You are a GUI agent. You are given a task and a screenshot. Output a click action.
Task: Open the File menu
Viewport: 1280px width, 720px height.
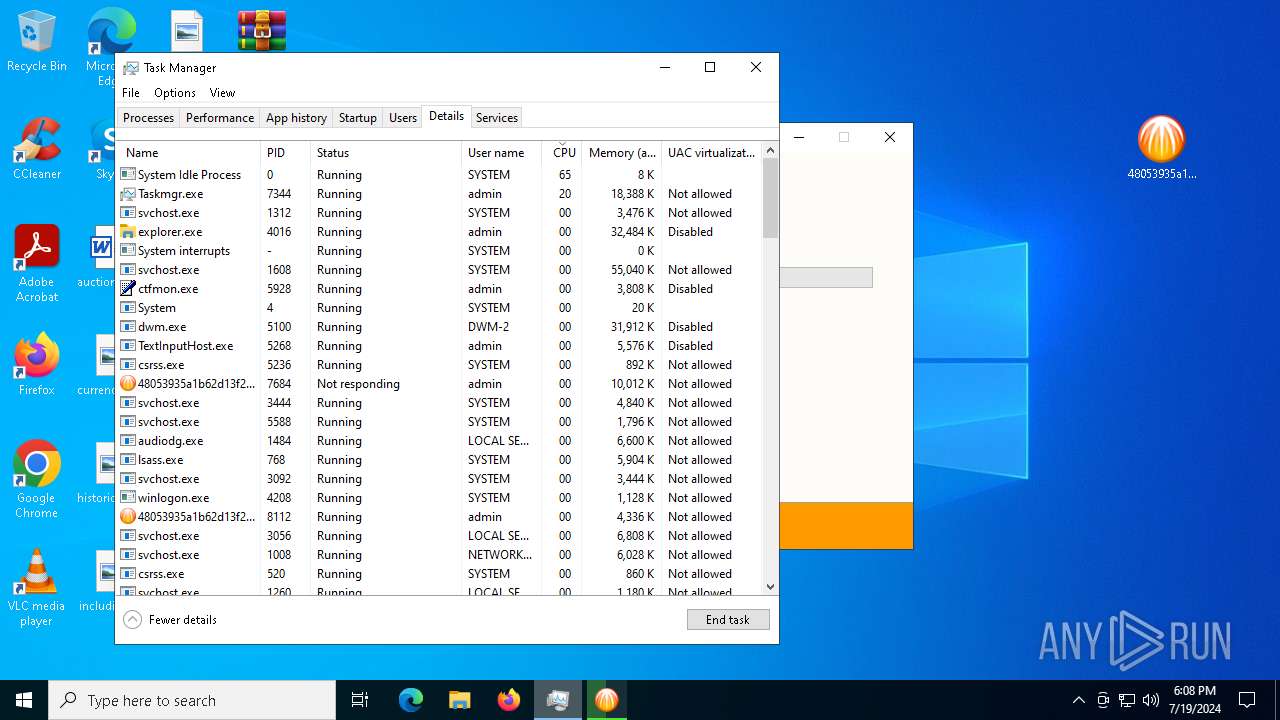(131, 93)
